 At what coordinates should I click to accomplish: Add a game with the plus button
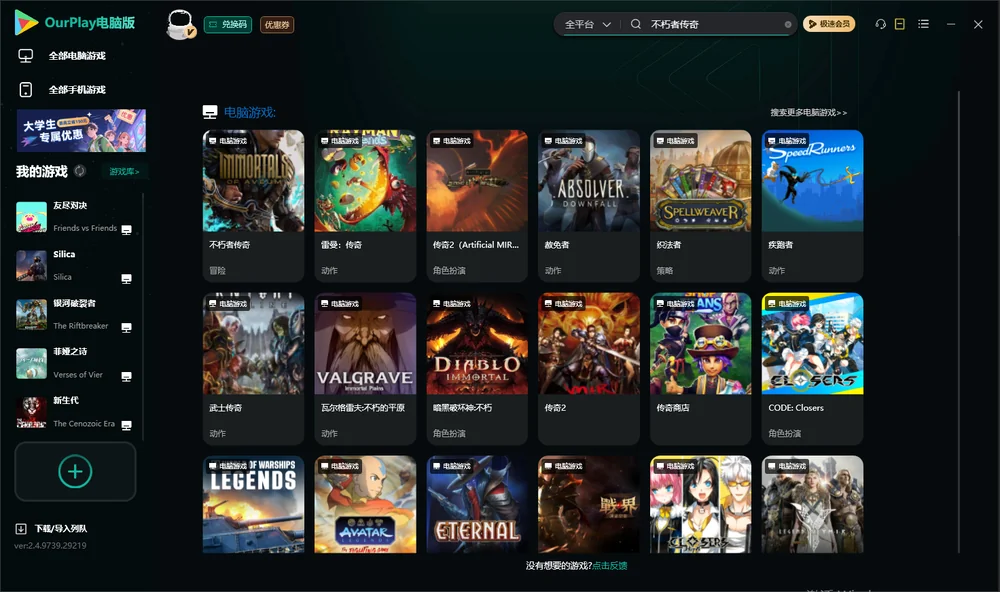coord(75,471)
